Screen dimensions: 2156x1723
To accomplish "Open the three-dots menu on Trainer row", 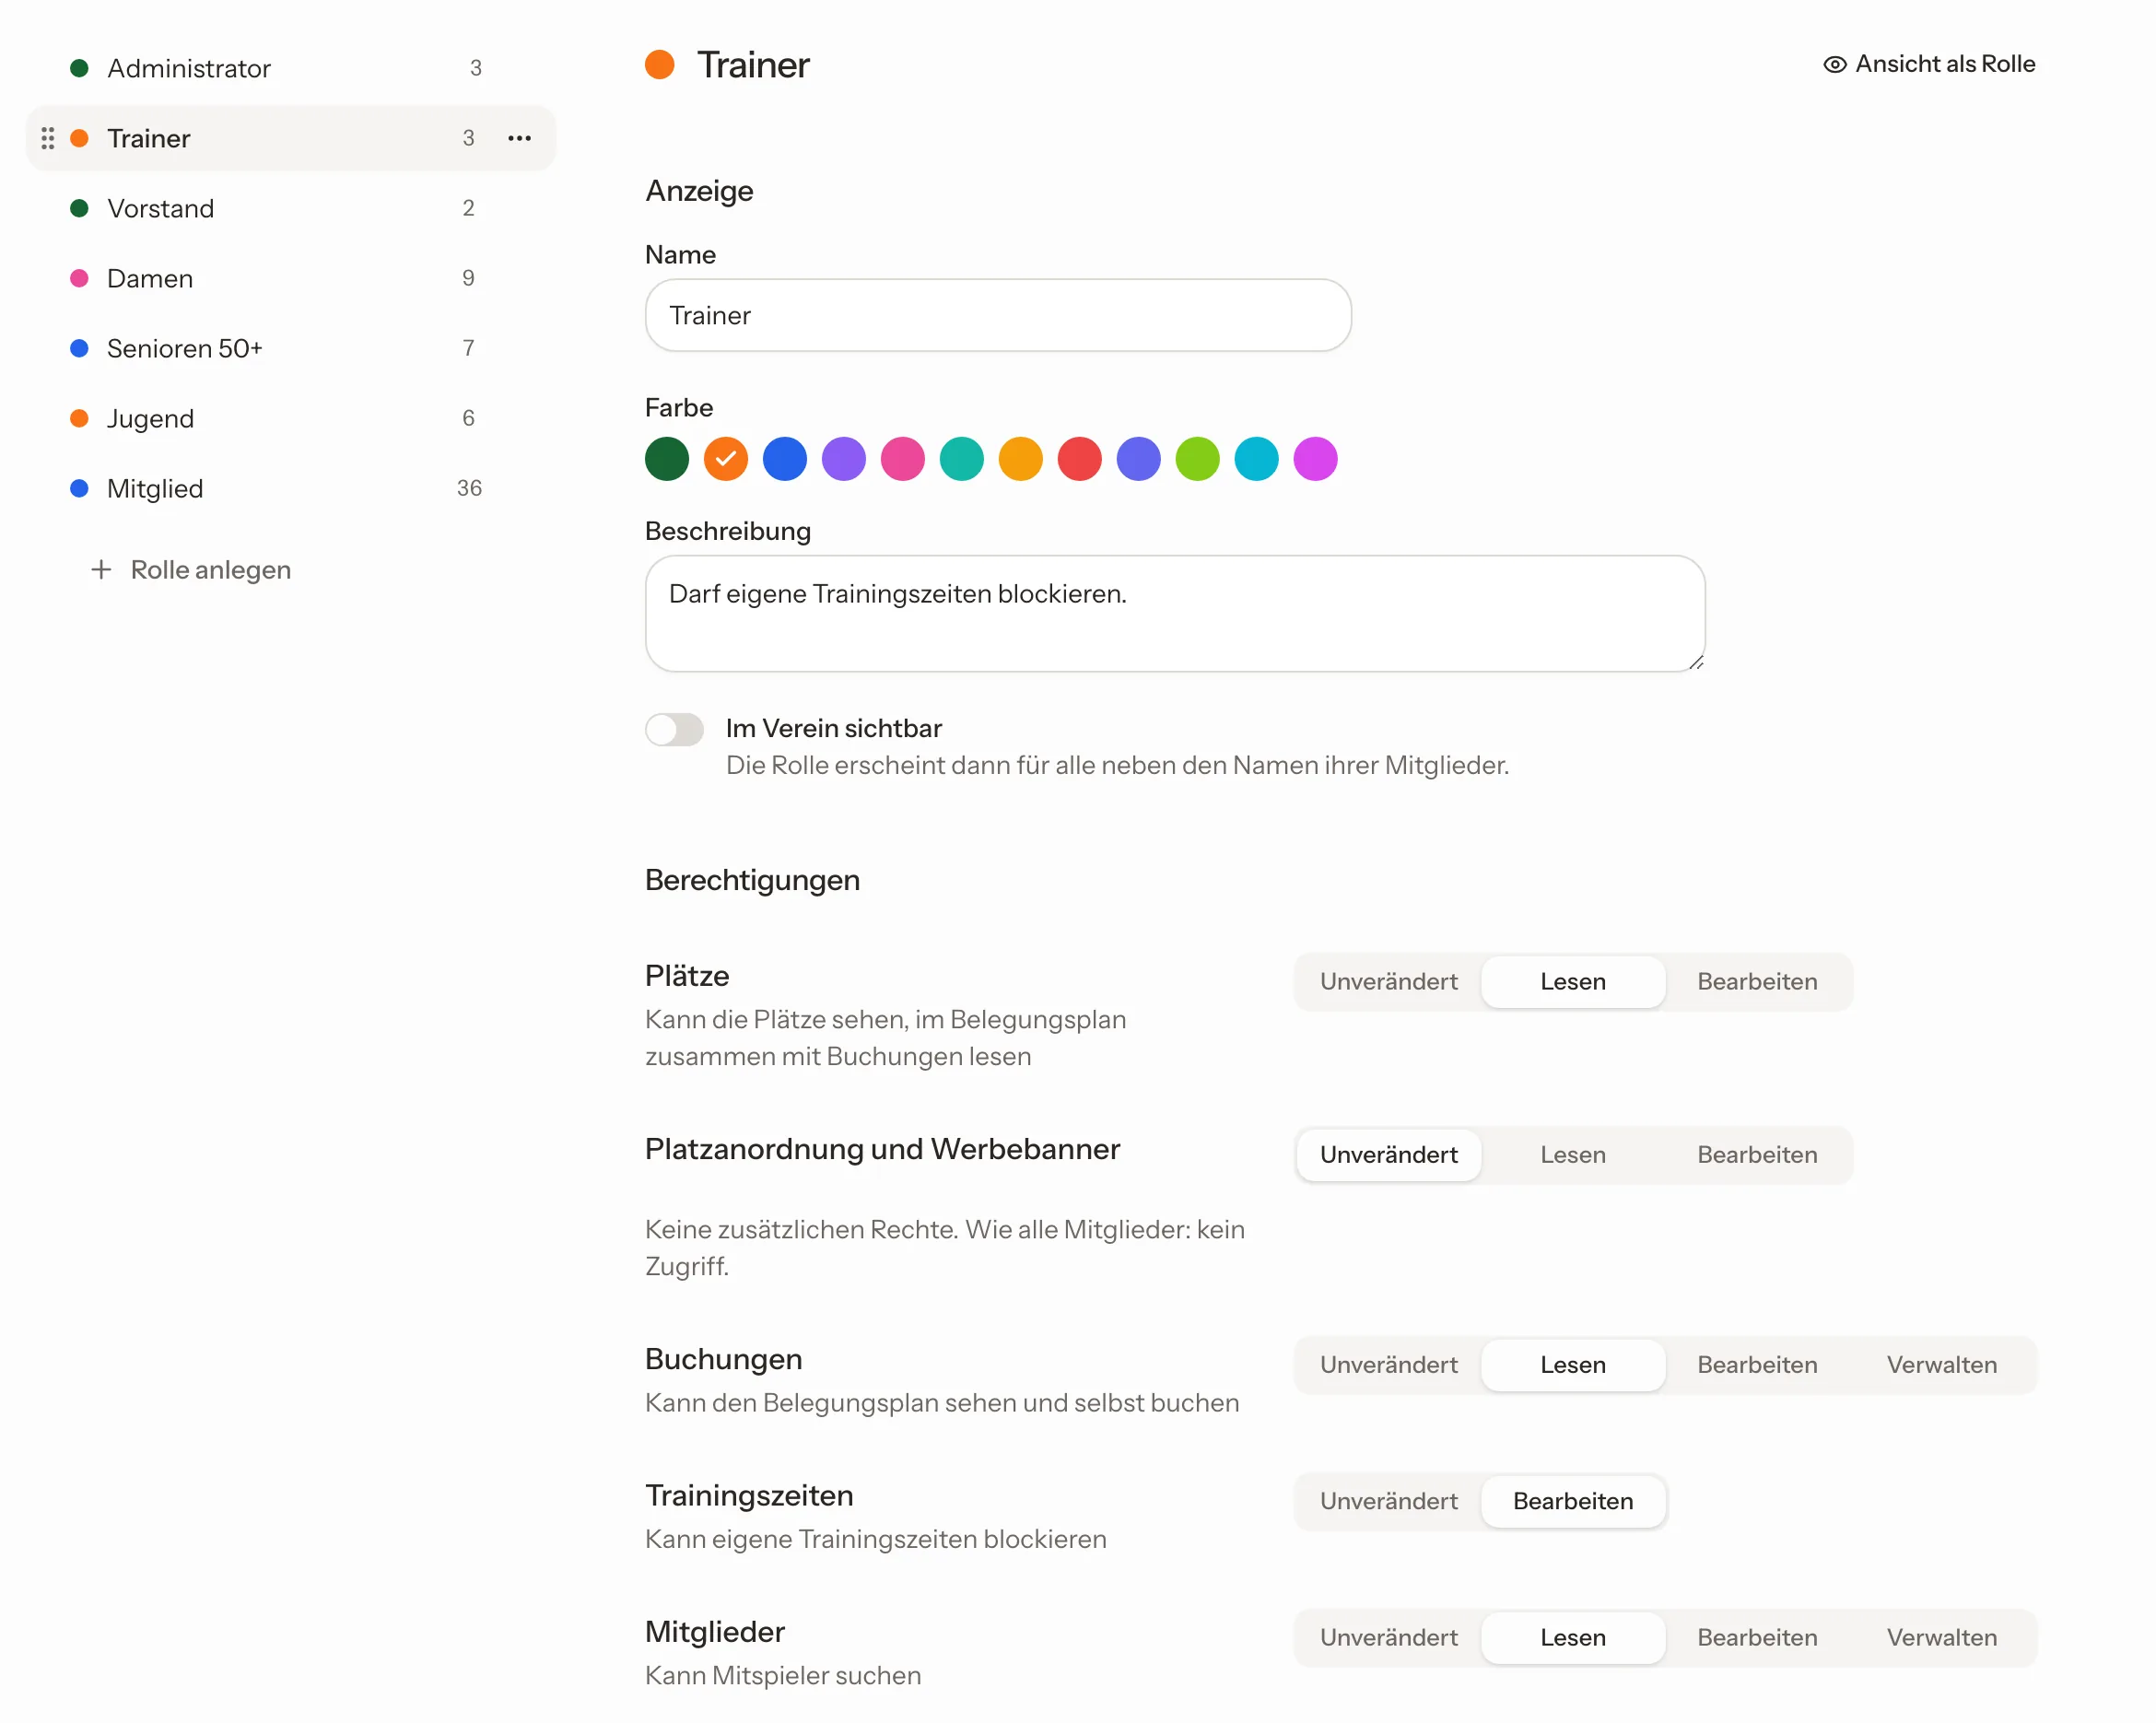I will click(x=519, y=138).
